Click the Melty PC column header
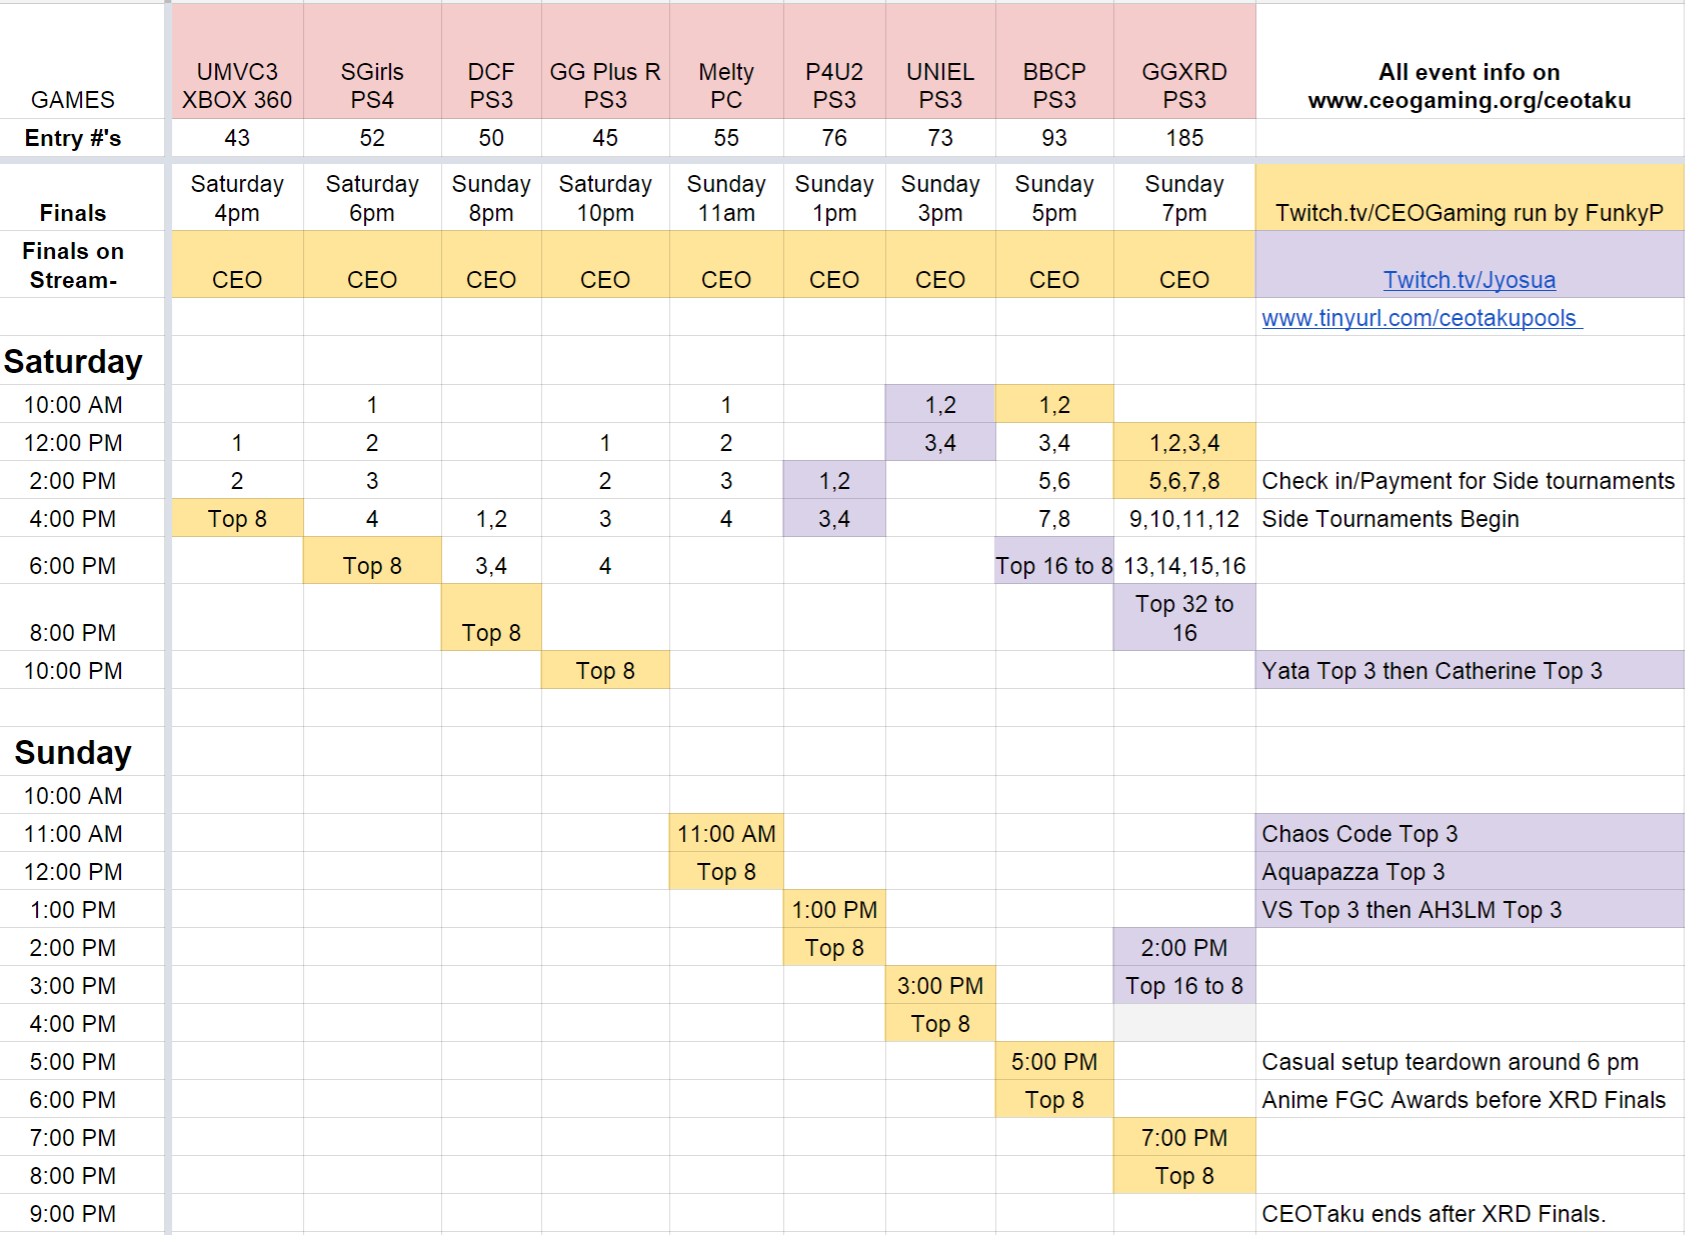Image resolution: width=1685 pixels, height=1235 pixels. (726, 86)
